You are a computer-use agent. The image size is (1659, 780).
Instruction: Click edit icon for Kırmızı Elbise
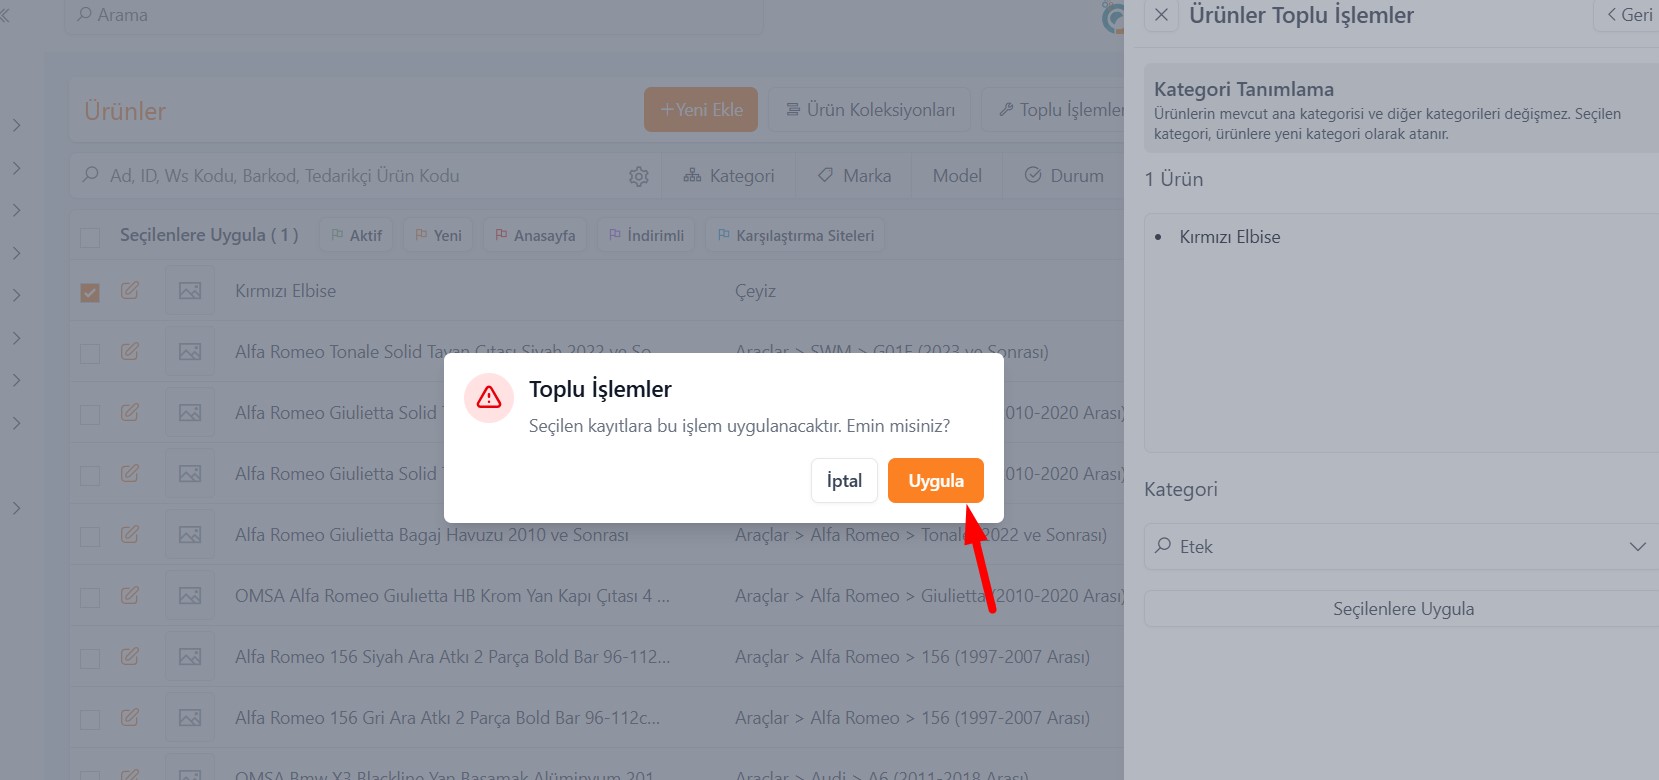(130, 291)
